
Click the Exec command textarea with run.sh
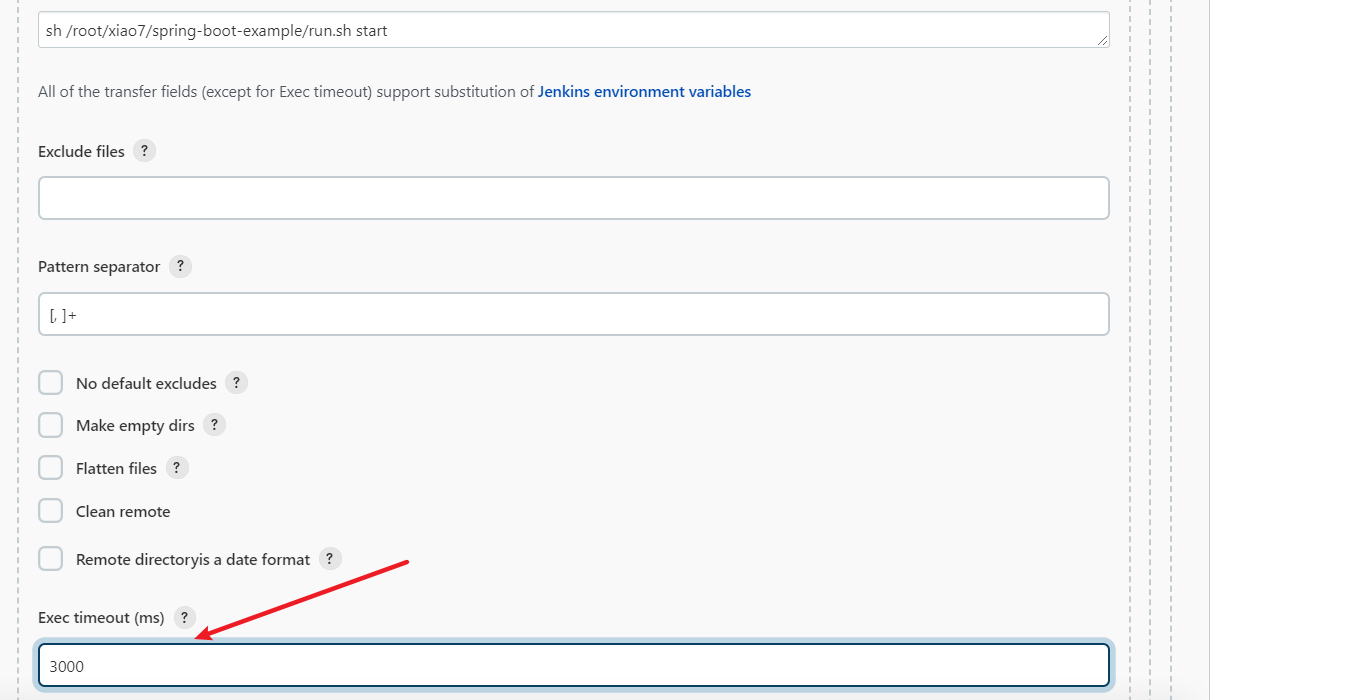click(574, 30)
